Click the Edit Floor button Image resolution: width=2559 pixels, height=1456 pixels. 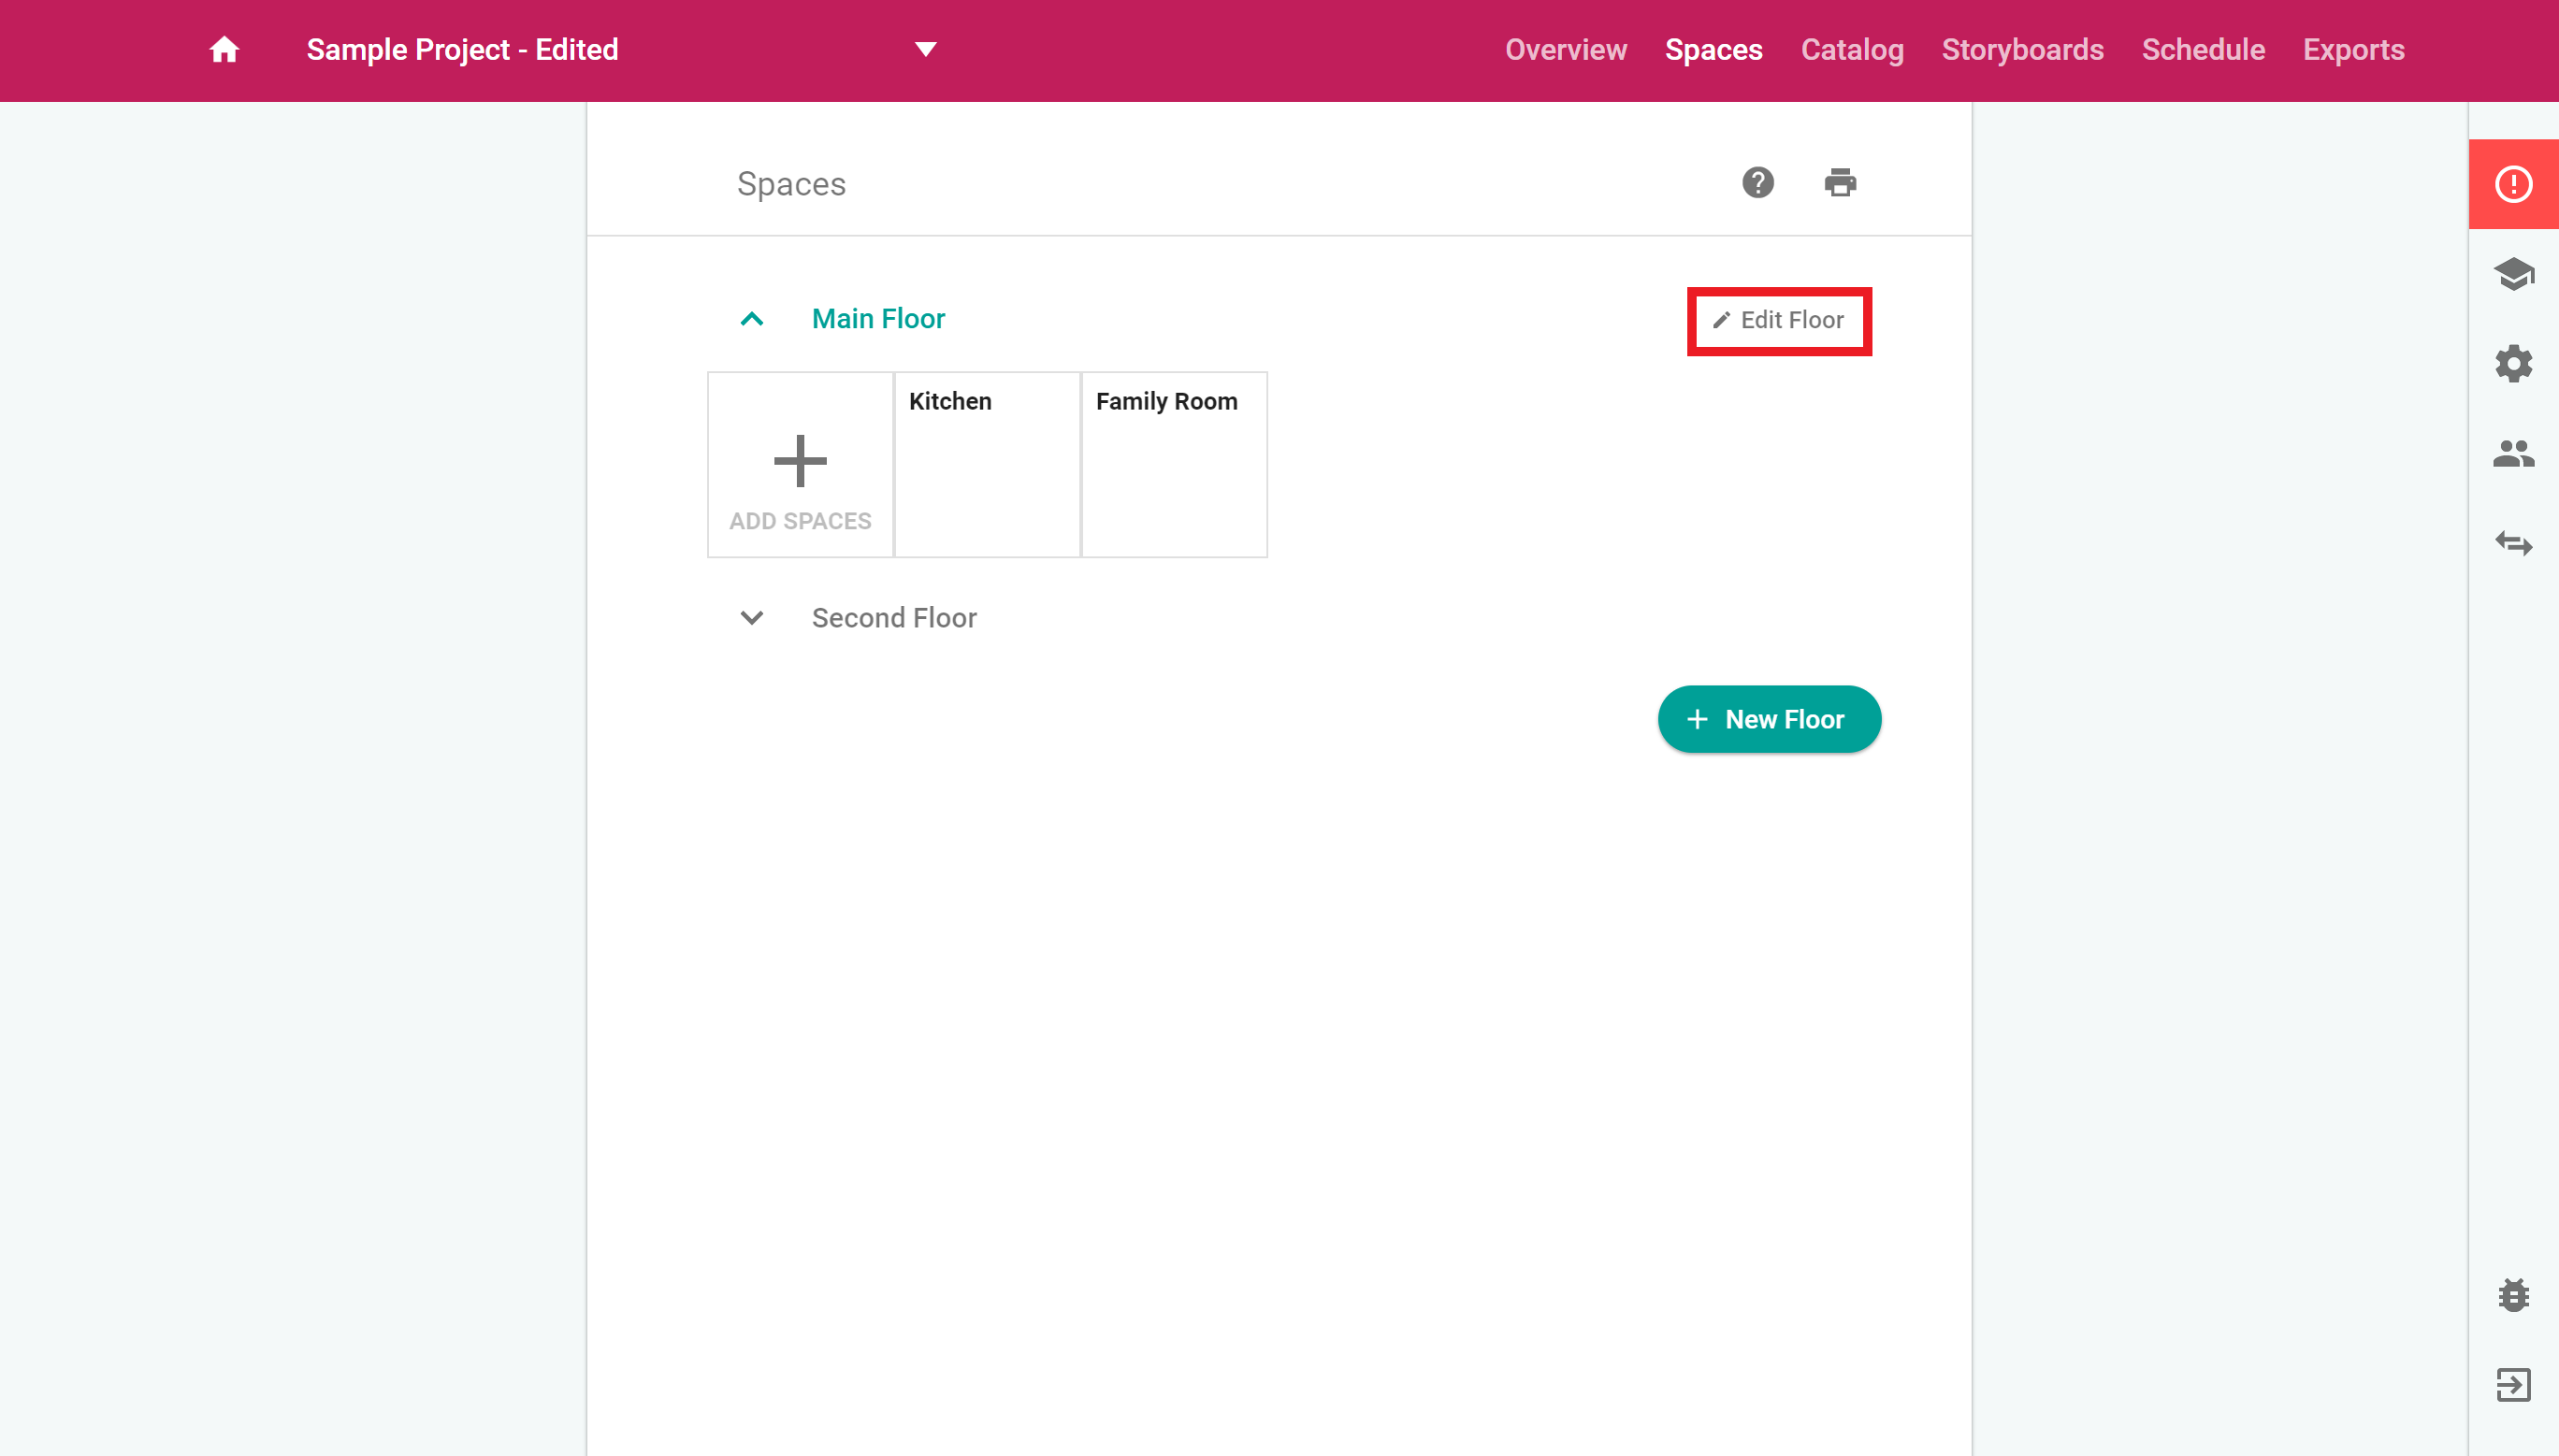pyautogui.click(x=1779, y=321)
